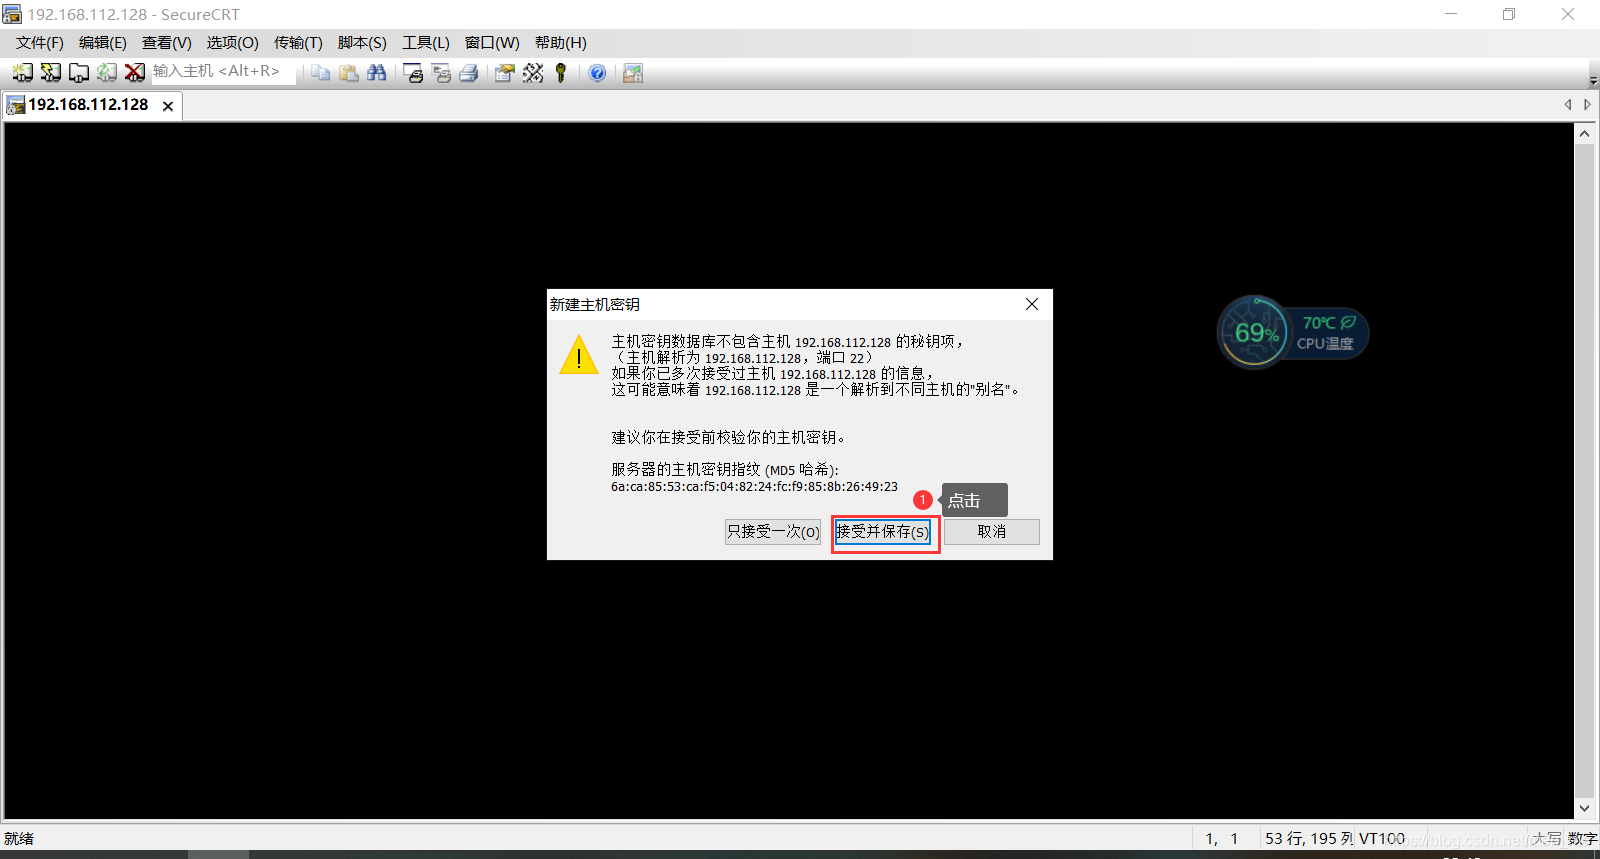
Task: Open Session Options toolbar icon
Action: coord(505,73)
